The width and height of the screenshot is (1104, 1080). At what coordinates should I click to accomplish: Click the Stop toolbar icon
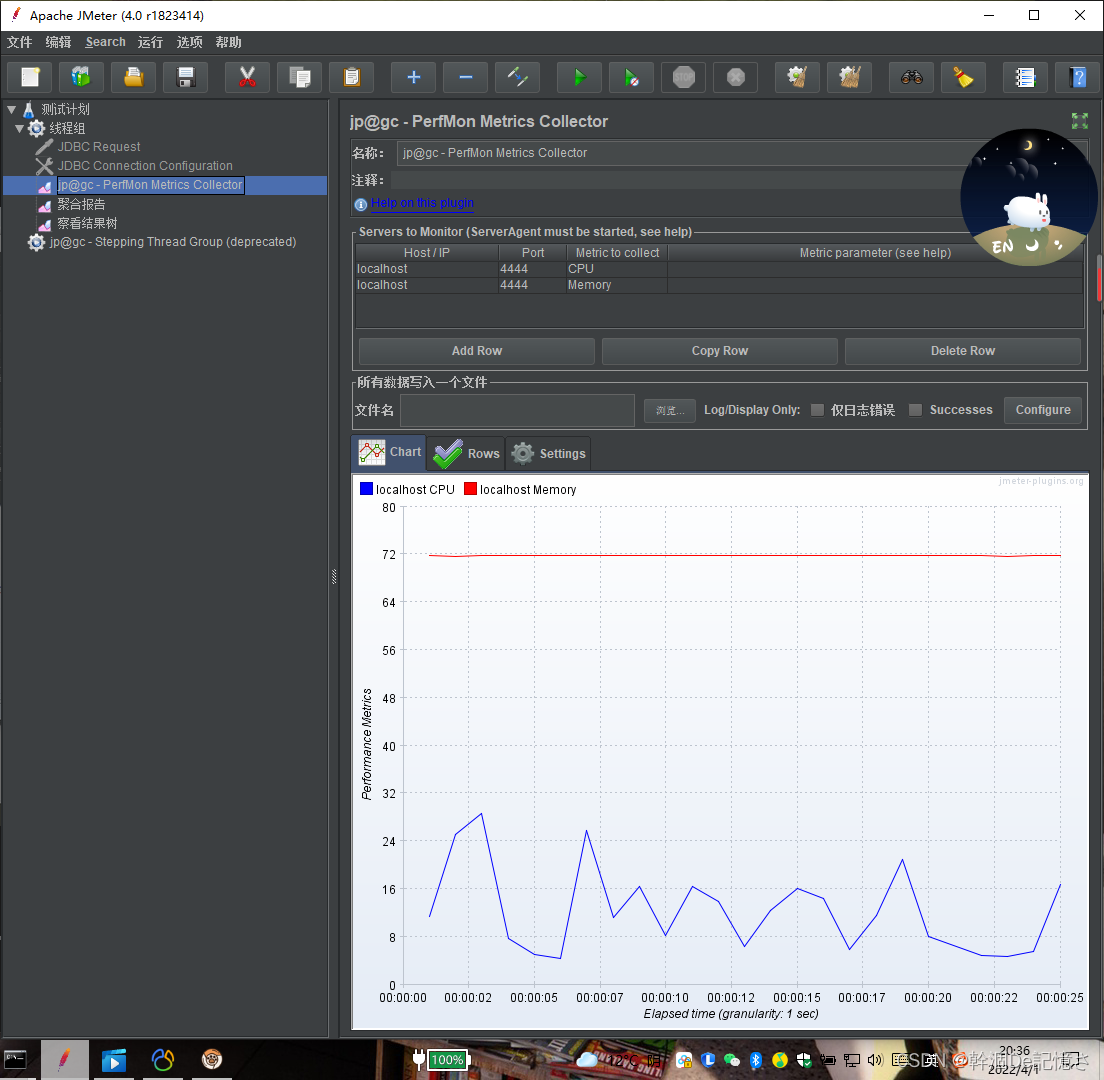click(684, 77)
